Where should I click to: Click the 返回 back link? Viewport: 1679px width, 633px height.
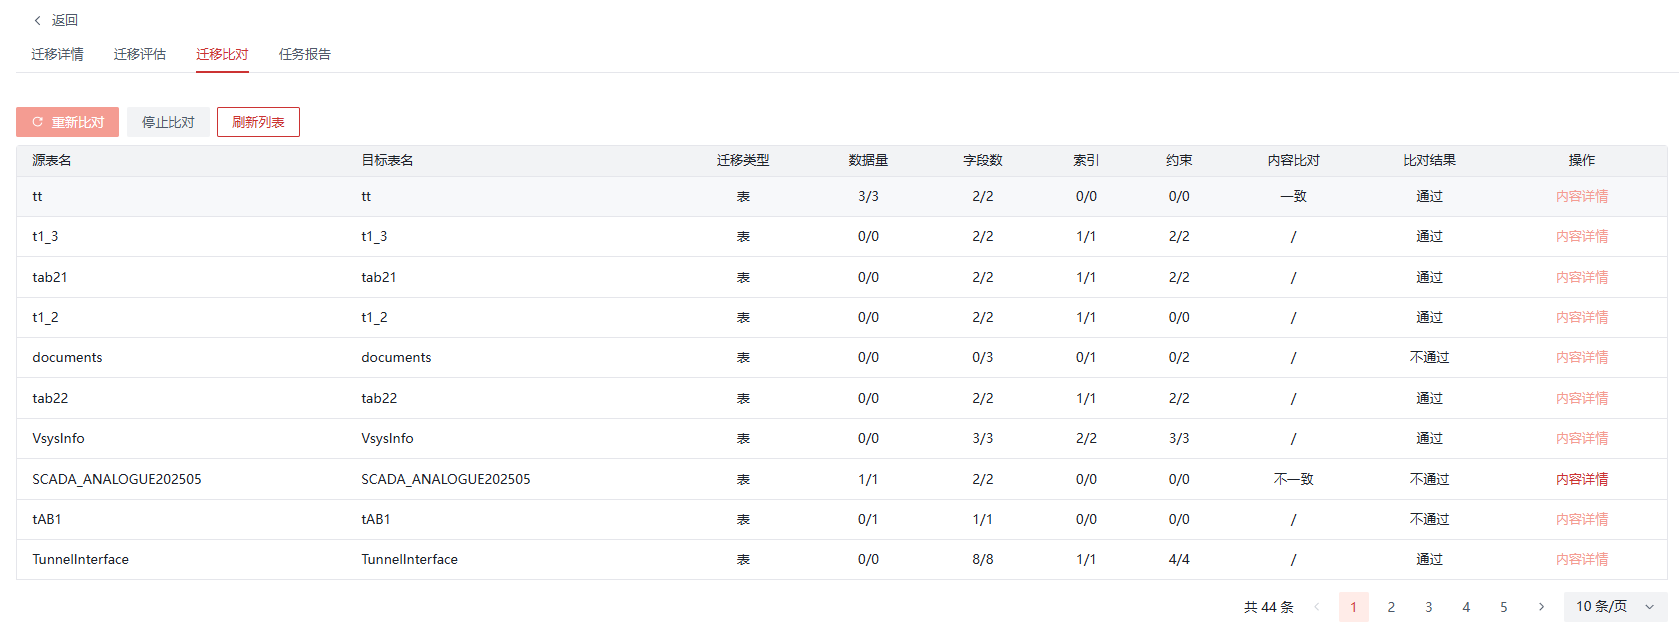pos(65,20)
